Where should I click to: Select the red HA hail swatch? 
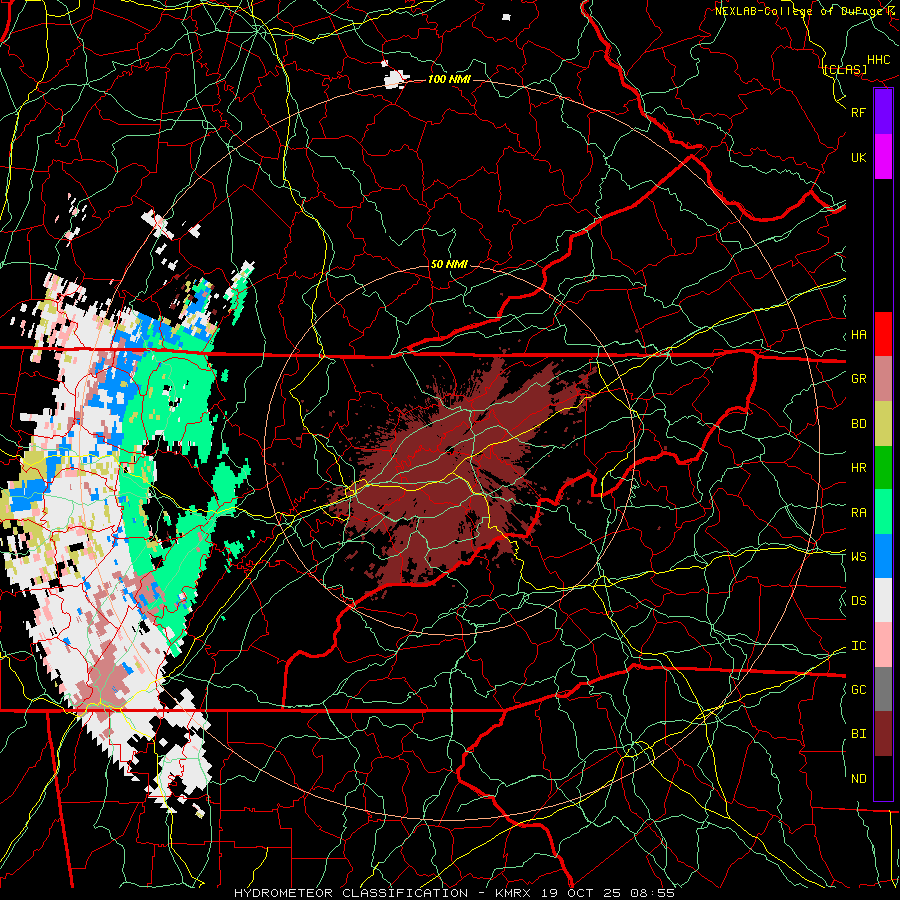[883, 334]
